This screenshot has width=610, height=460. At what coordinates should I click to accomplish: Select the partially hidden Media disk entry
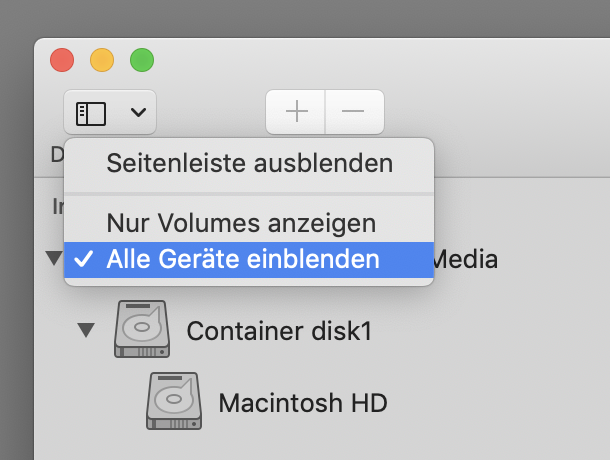(x=465, y=260)
